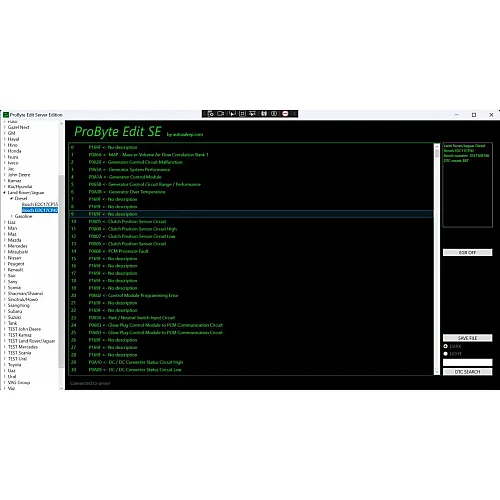Screen dimensions: 500x500
Task: Select DTC row 12 Clutch Position Sensor Circuit Low
Action: coord(251,236)
